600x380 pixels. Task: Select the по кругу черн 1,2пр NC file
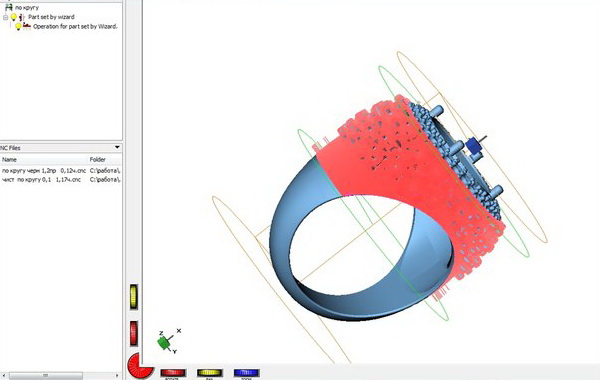click(x=60, y=170)
